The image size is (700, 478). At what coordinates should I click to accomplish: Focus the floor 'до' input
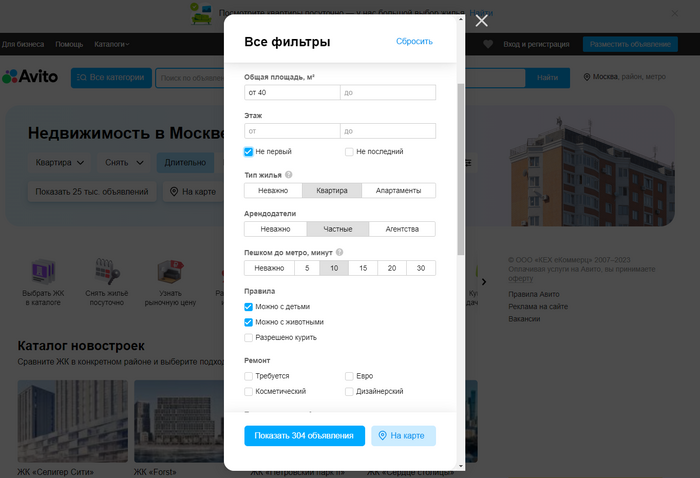point(388,131)
